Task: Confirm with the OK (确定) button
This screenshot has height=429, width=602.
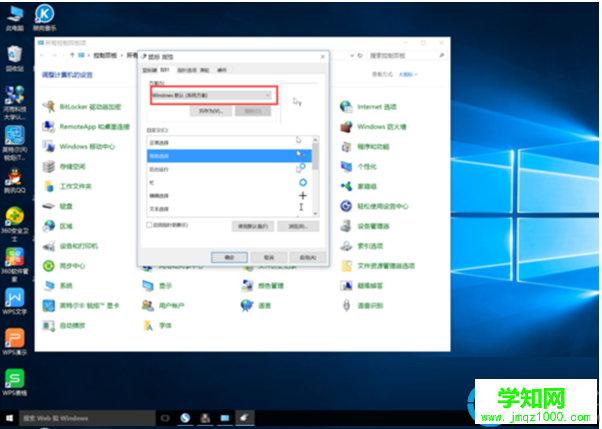Action: coord(229,257)
